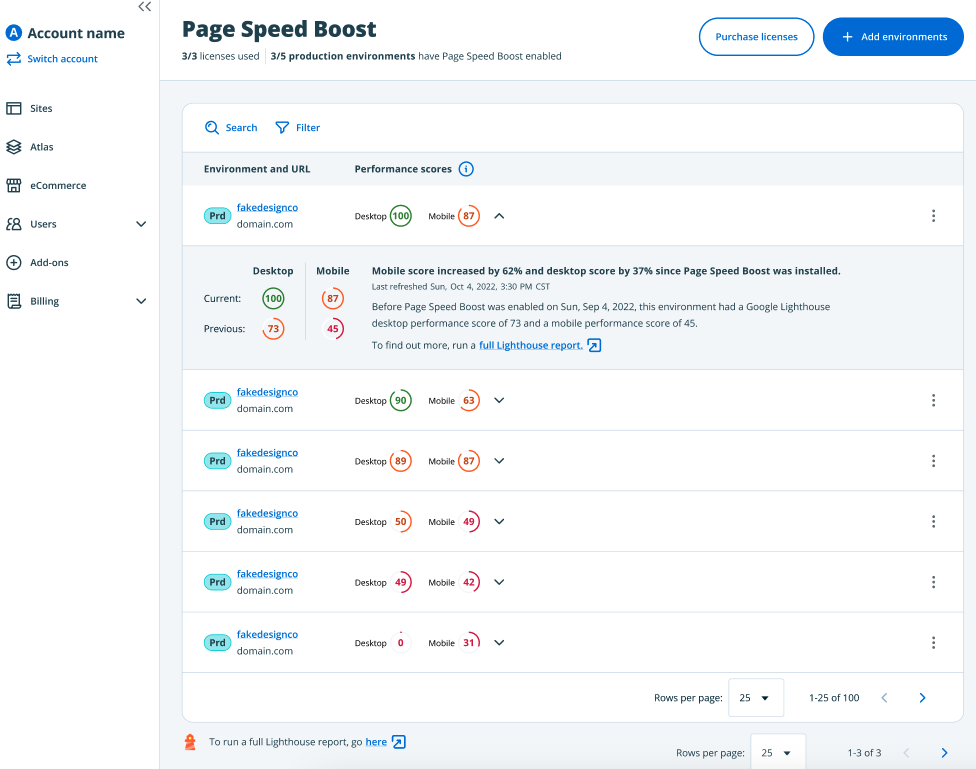Expand the Users sidebar section
This screenshot has width=976, height=769.
pos(141,223)
